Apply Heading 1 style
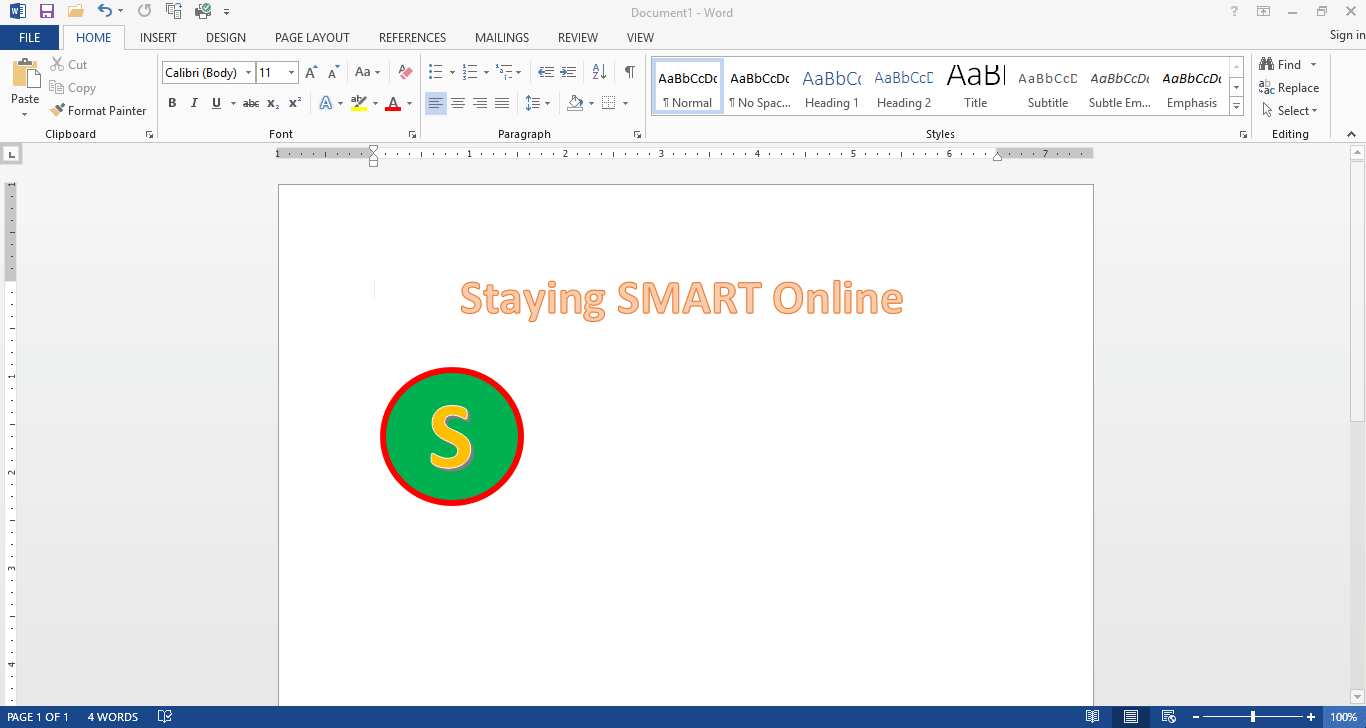This screenshot has width=1366, height=728. pyautogui.click(x=832, y=87)
